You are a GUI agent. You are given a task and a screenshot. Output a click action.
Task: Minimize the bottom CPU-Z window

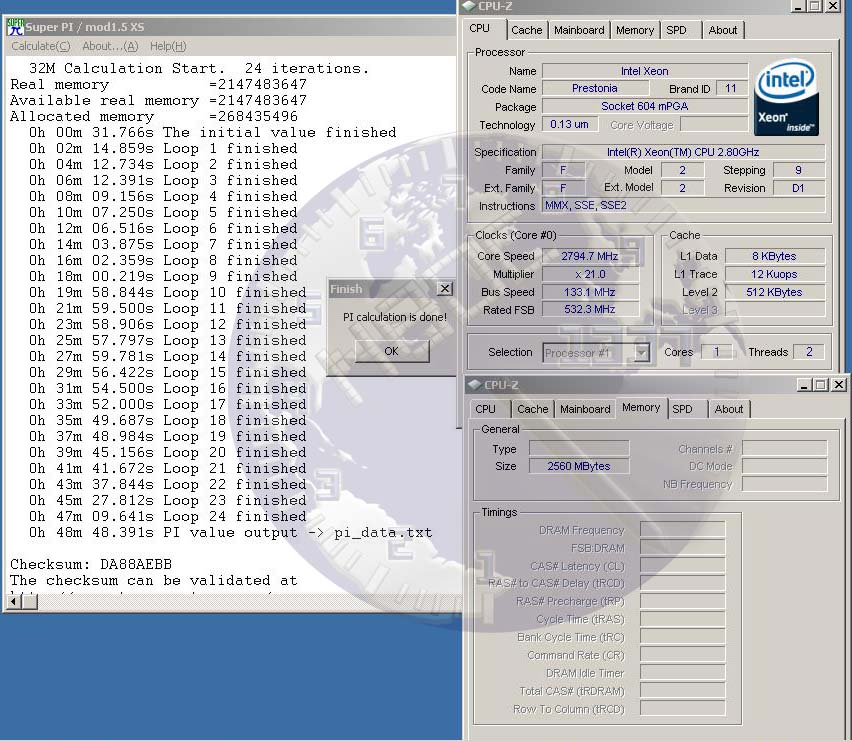coord(804,385)
